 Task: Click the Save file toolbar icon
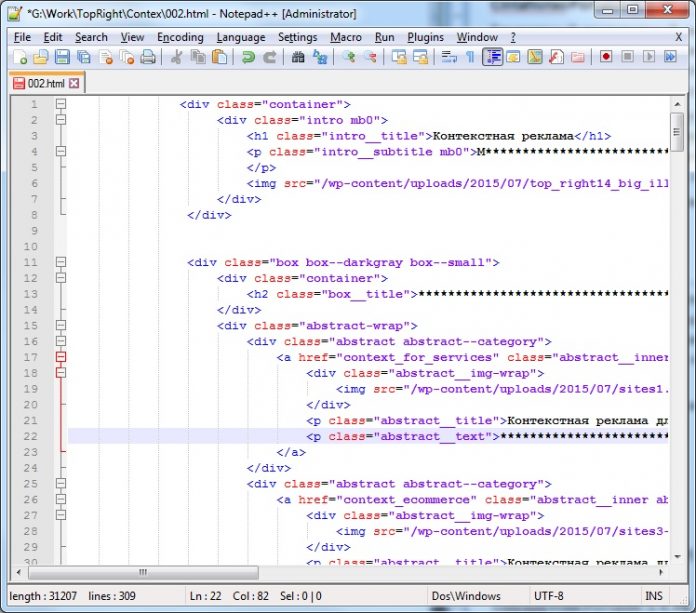tap(62, 58)
